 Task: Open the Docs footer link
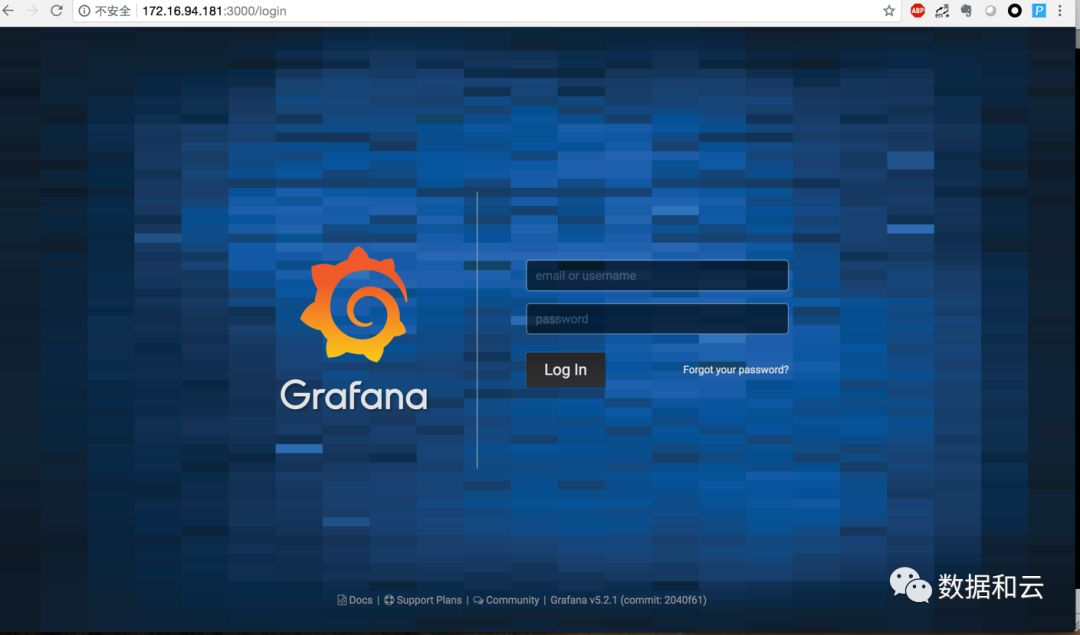[355, 600]
